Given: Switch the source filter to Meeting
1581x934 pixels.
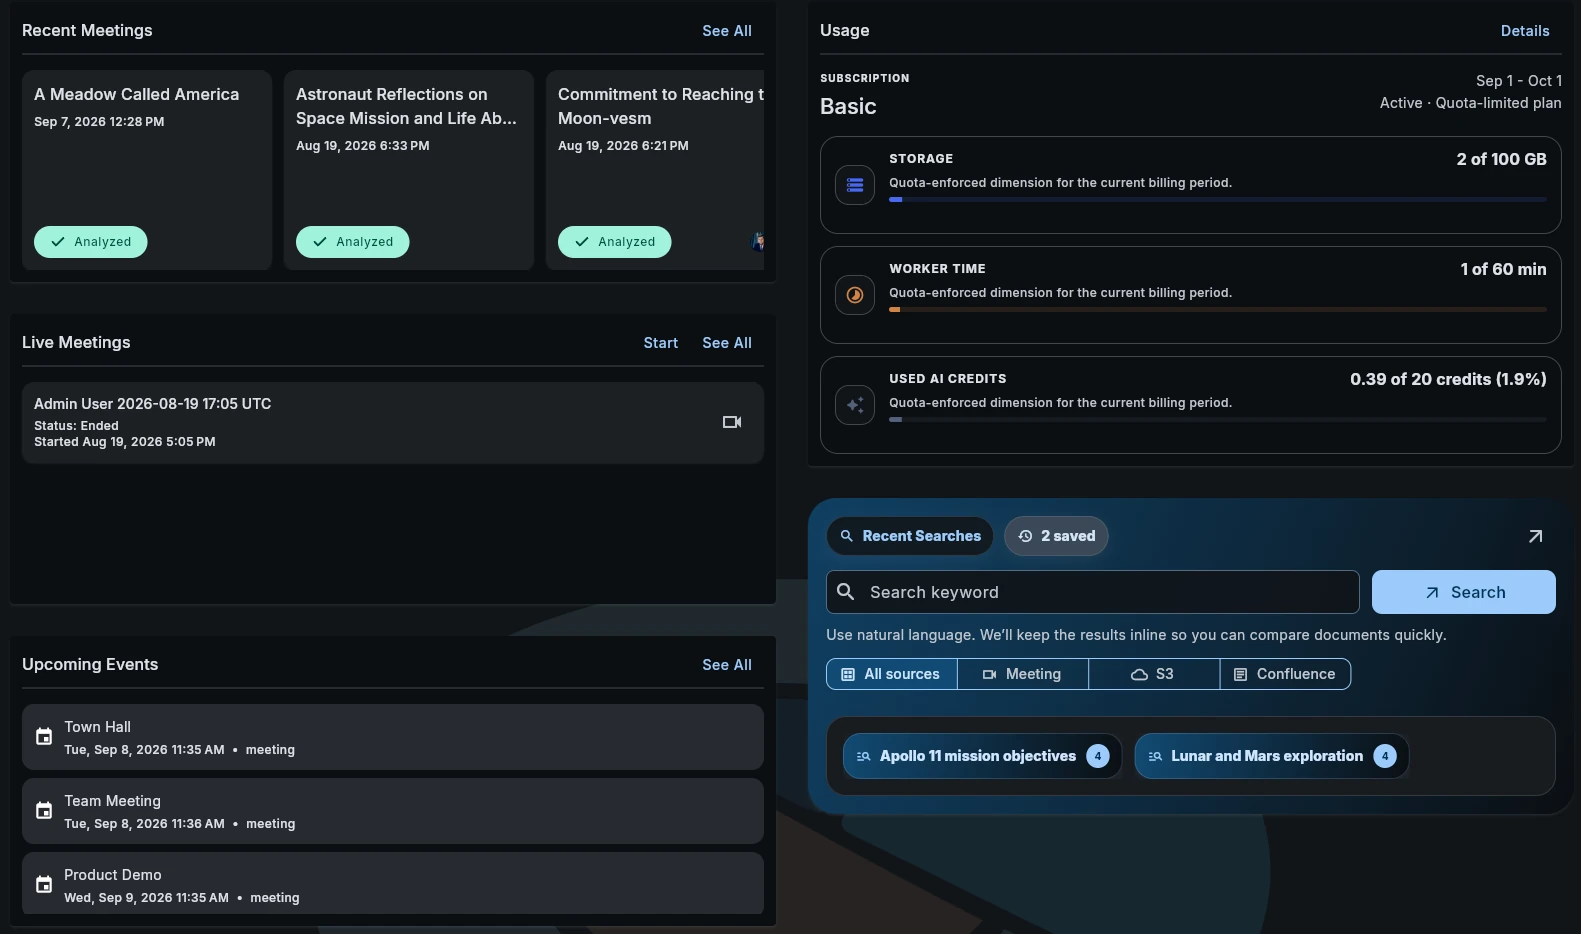Looking at the screenshot, I should coord(1023,674).
